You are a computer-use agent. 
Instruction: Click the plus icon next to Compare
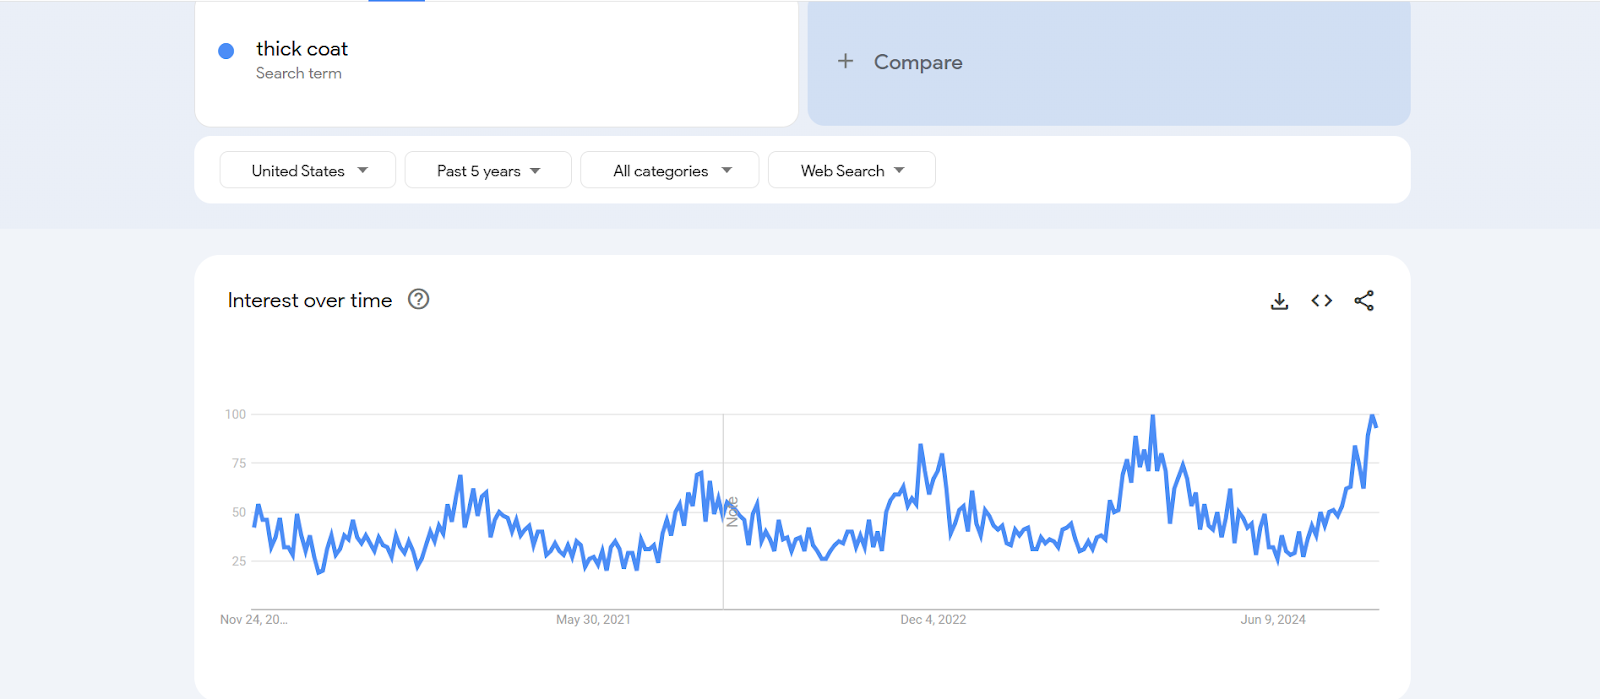[846, 61]
